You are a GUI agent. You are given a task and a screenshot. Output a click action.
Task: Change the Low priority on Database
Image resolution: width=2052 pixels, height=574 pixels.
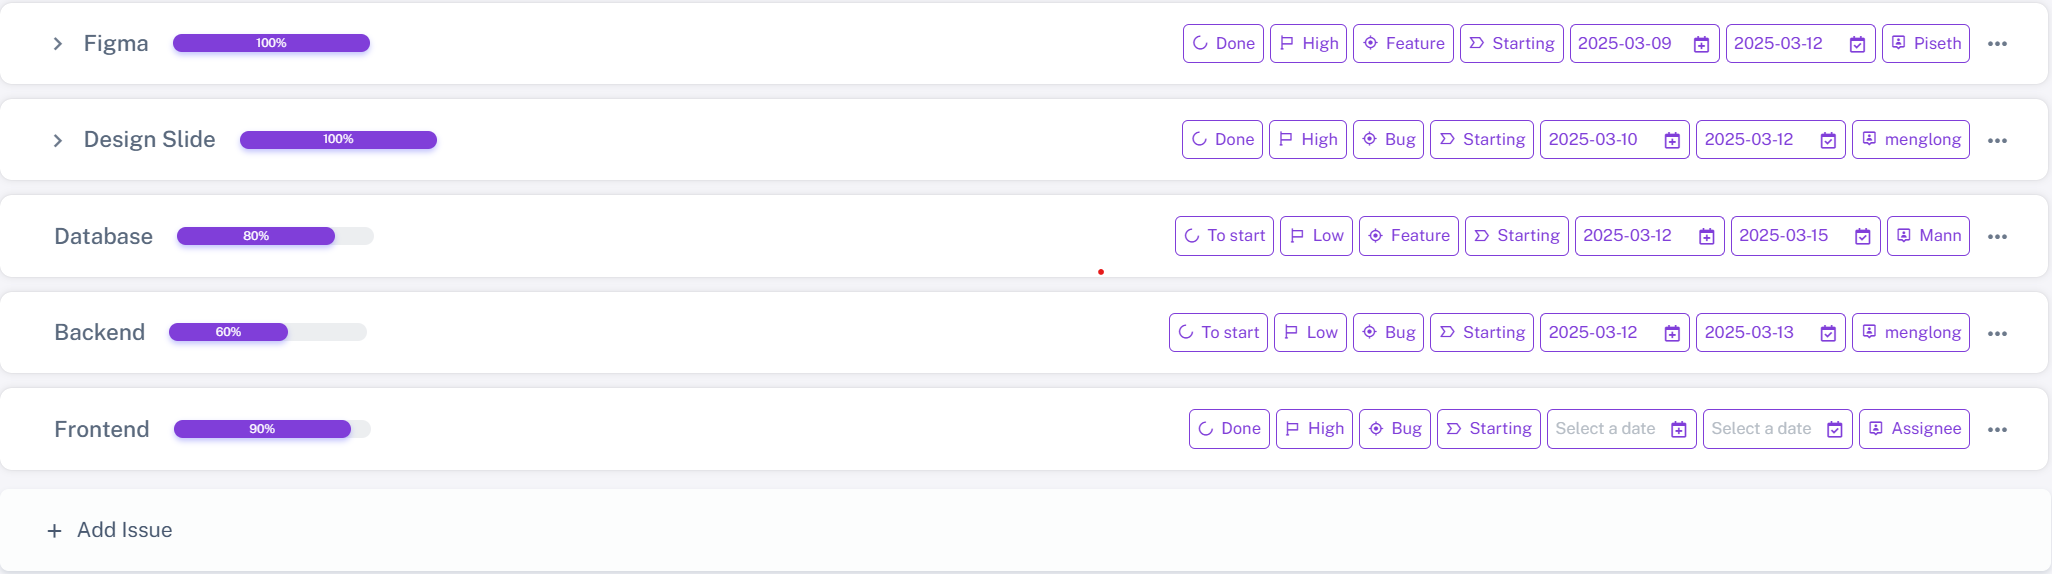point(1316,236)
